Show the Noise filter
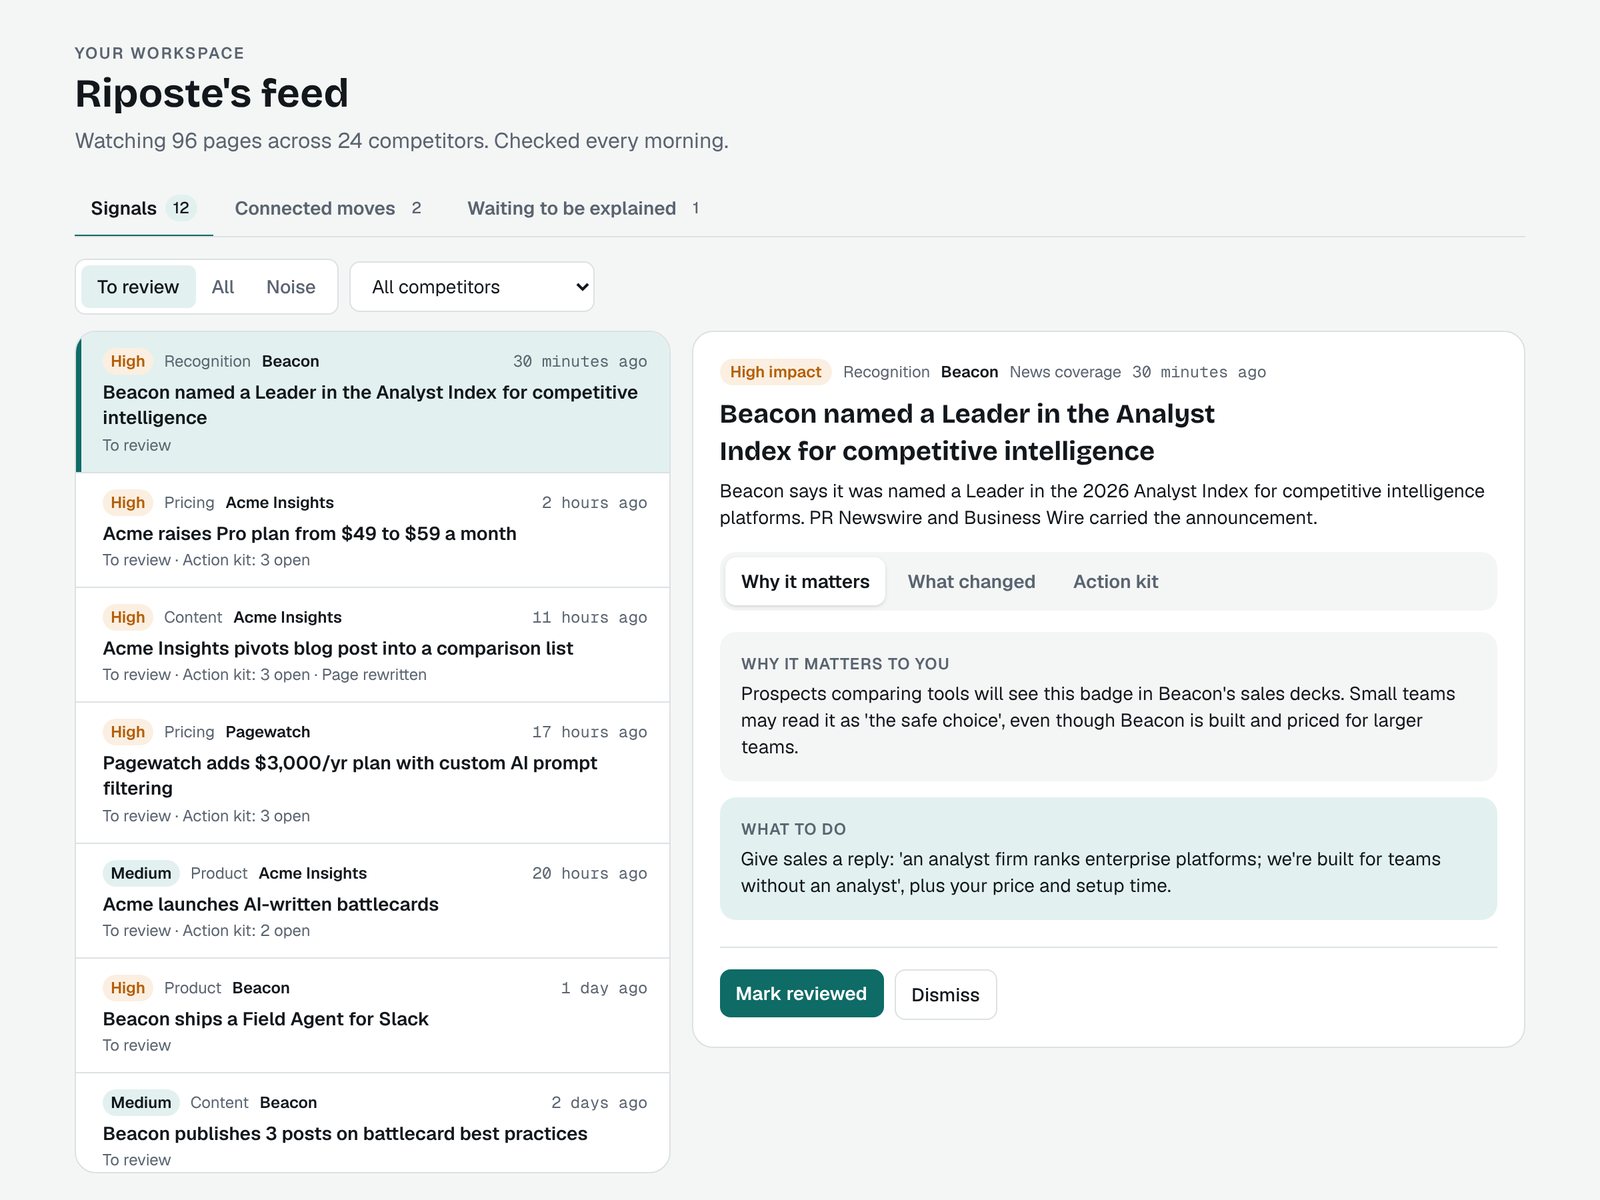 click(x=291, y=287)
